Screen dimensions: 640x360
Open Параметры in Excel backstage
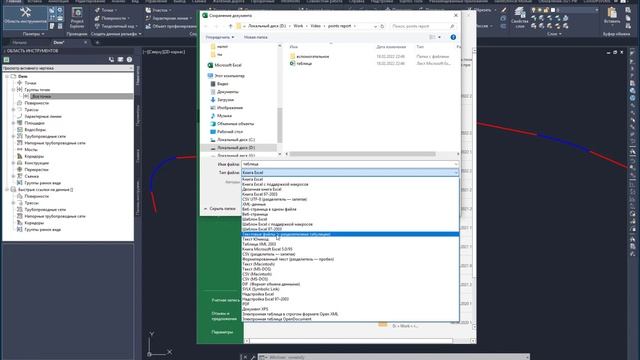(x=222, y=332)
